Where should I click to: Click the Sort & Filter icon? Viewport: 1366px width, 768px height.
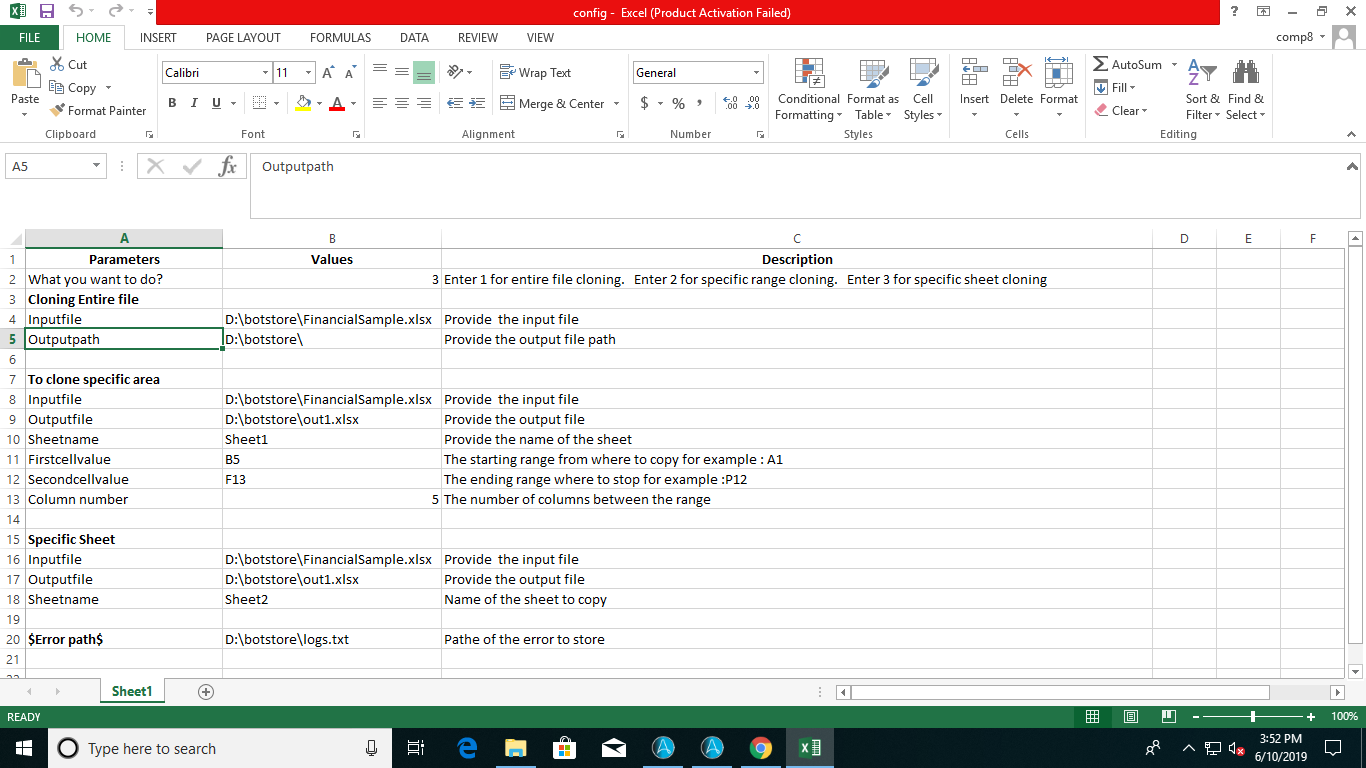(1201, 74)
